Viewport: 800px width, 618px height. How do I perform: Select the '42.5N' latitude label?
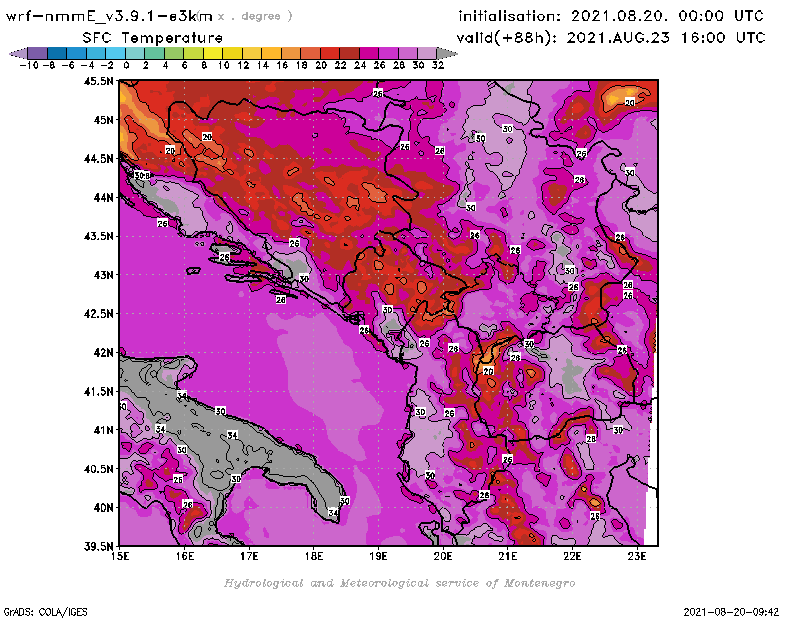[x=98, y=313]
